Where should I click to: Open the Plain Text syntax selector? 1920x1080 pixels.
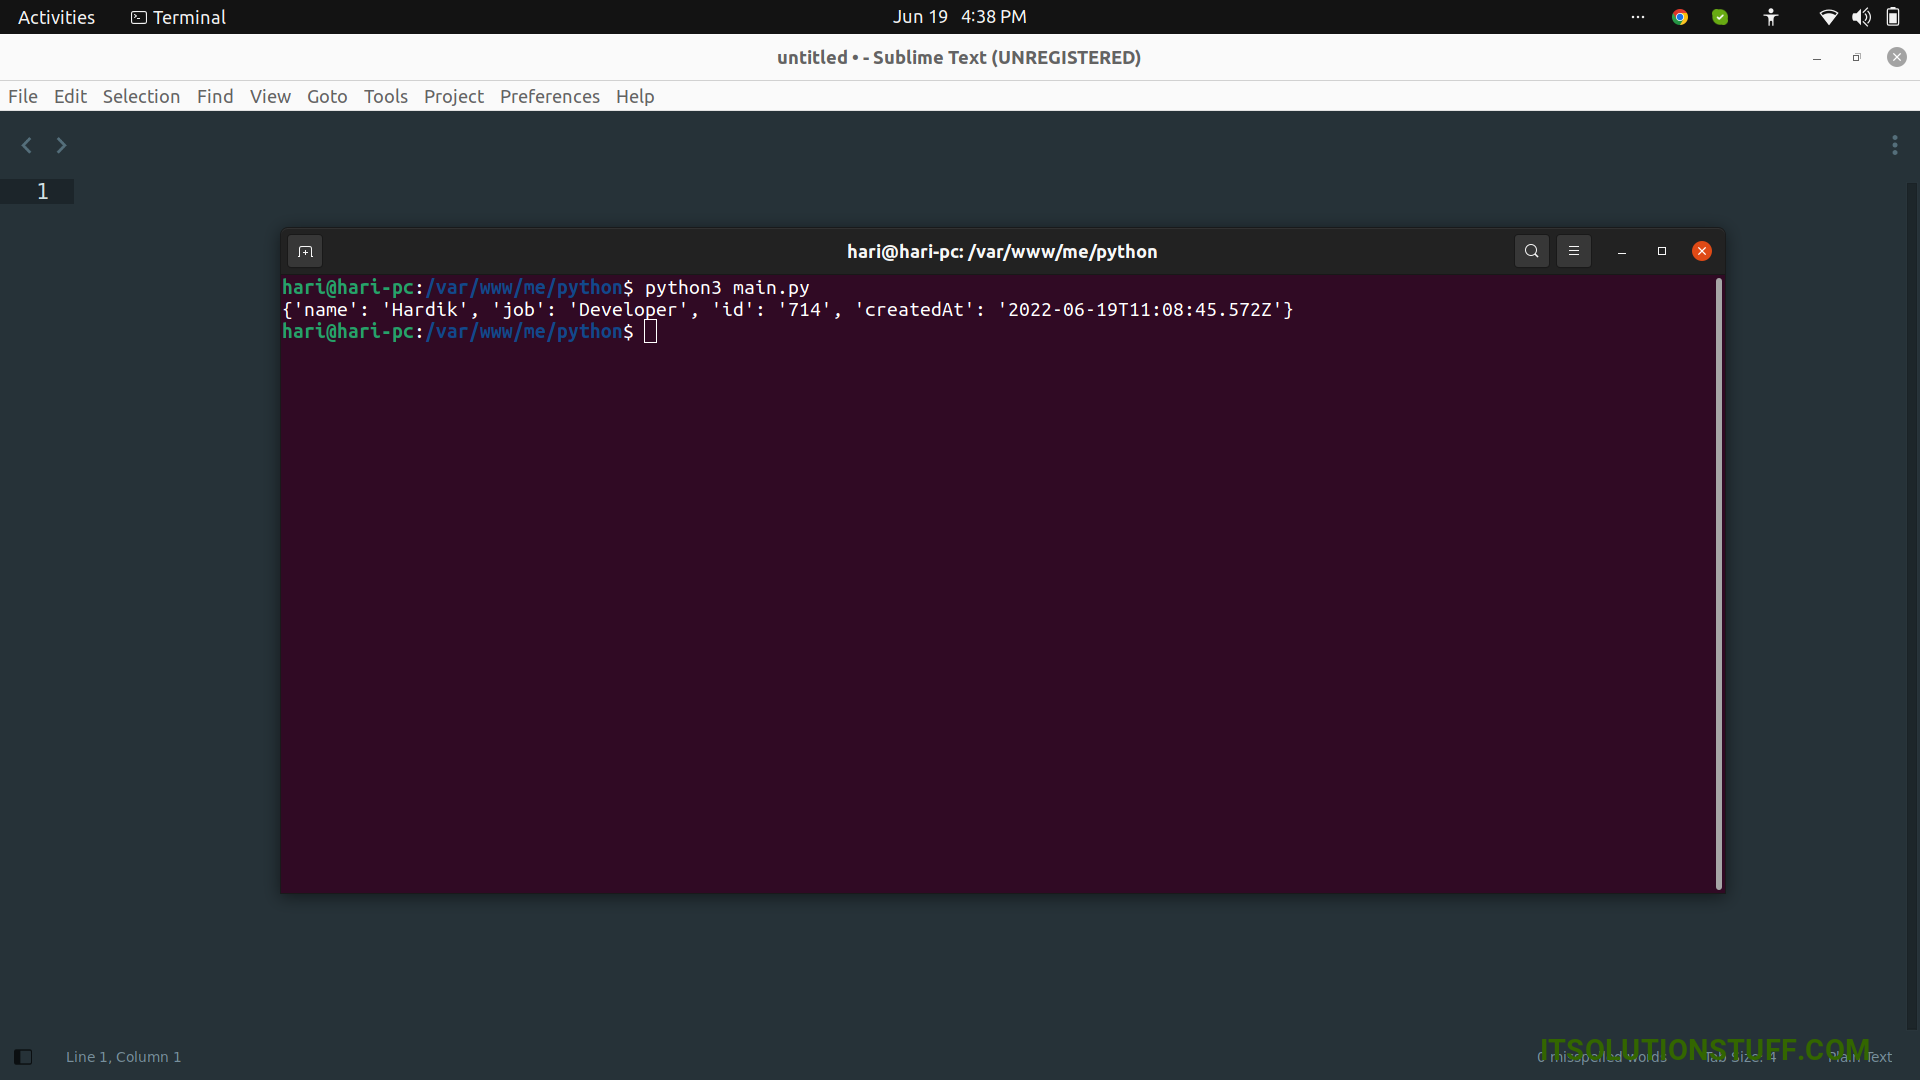pyautogui.click(x=1862, y=1056)
